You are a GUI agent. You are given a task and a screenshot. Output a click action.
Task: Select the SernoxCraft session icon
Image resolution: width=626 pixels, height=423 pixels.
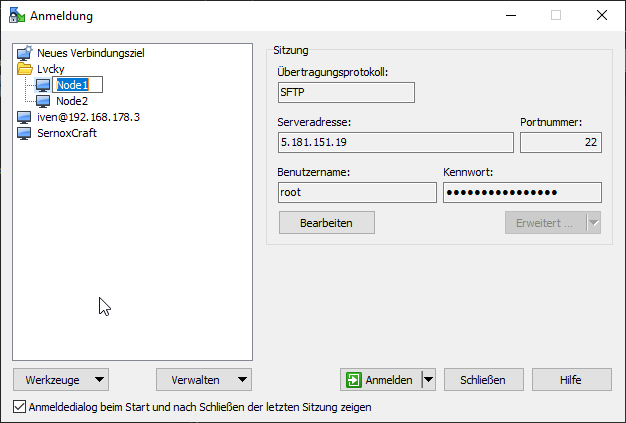25,133
